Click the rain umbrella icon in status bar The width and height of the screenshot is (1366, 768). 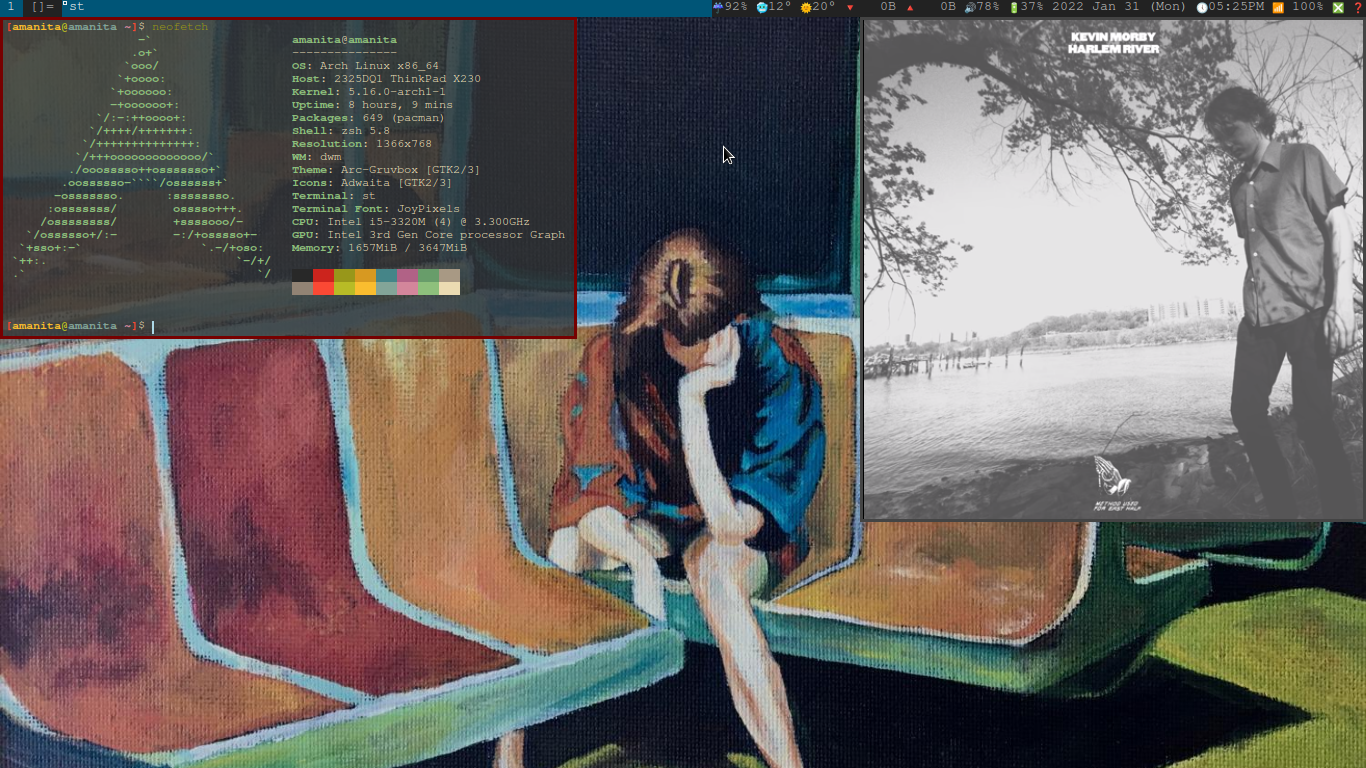(x=718, y=7)
